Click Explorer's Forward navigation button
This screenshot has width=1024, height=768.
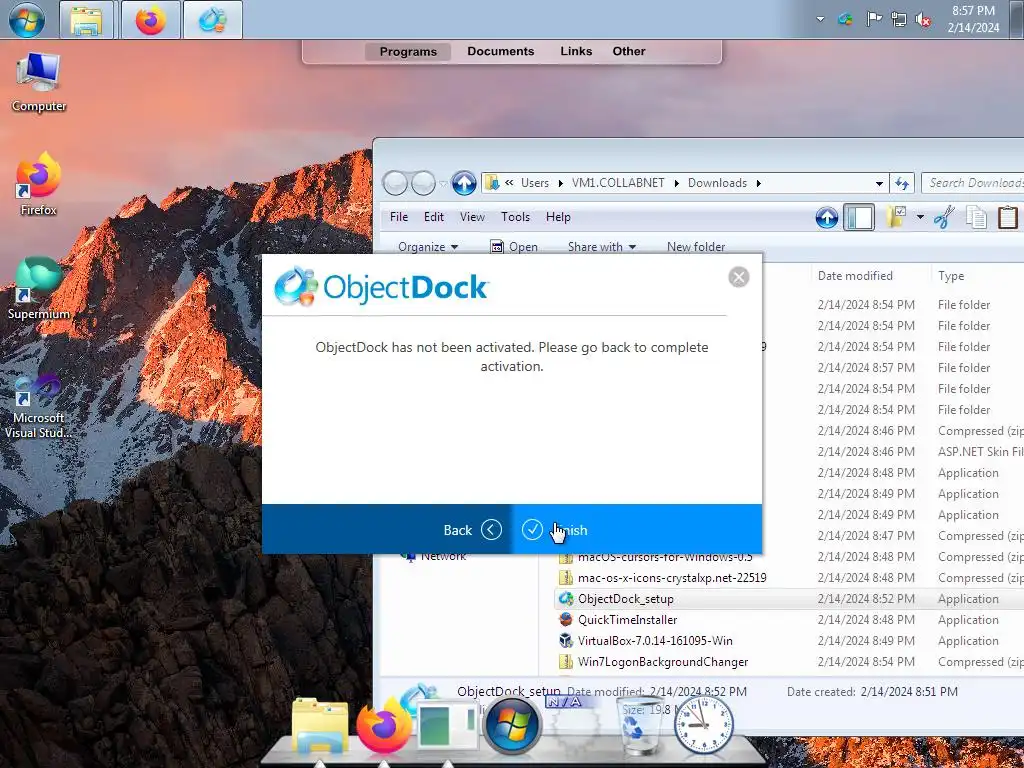423,184
